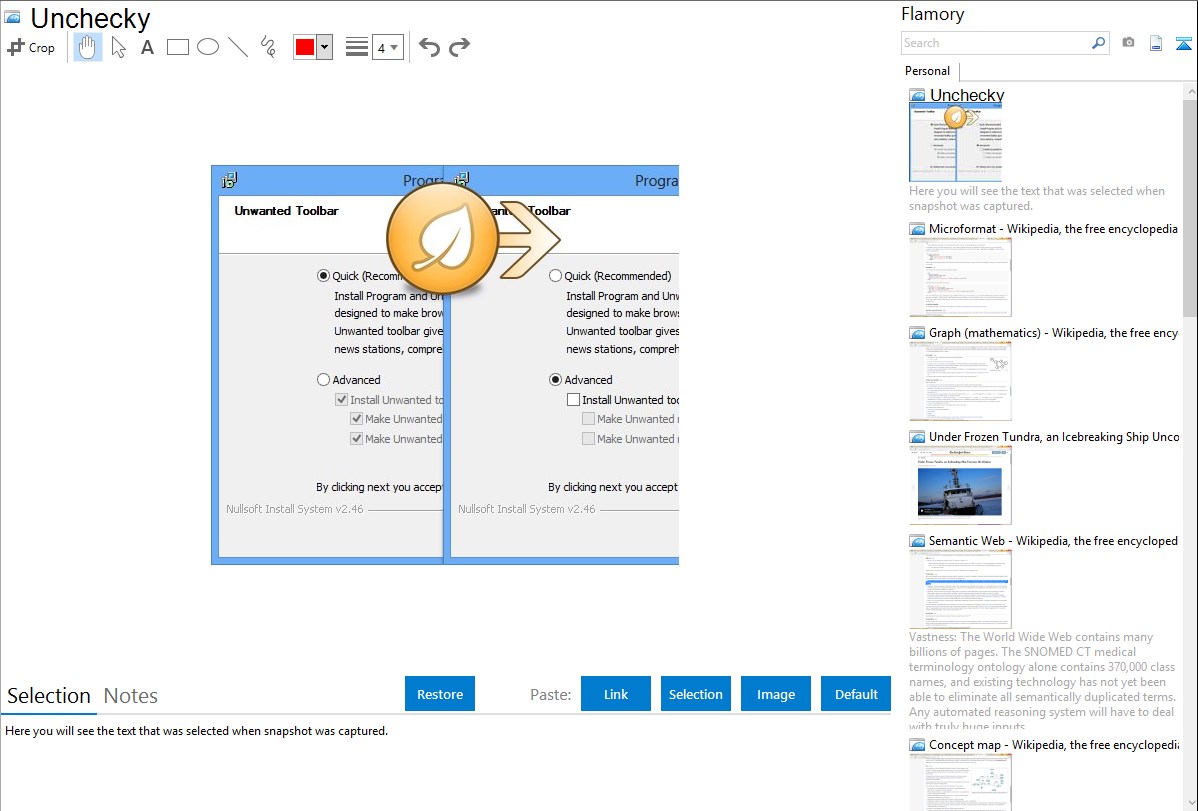The width and height of the screenshot is (1198, 811).
Task: Click the page document icon near search
Action: 1156,43
